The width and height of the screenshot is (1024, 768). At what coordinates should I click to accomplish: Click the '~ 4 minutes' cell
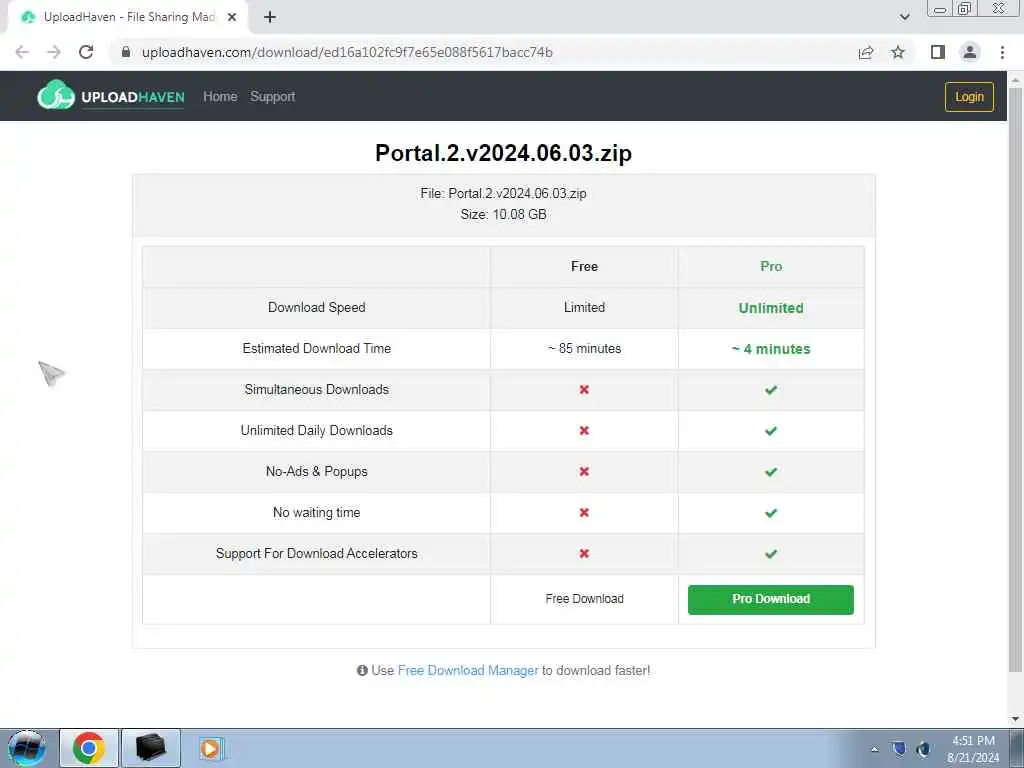pos(771,349)
